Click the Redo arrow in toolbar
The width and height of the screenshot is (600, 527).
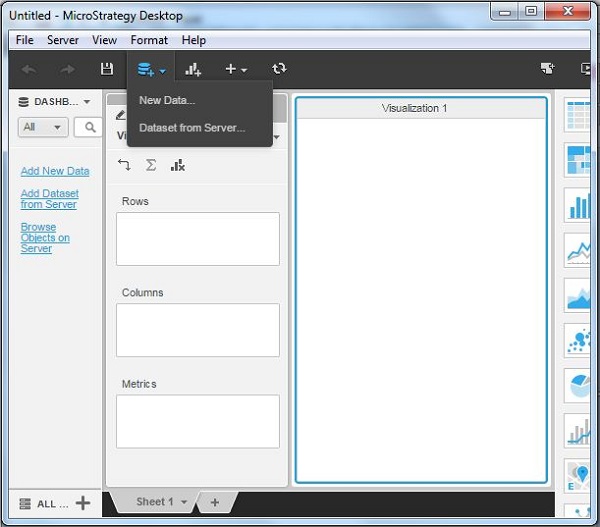67,69
